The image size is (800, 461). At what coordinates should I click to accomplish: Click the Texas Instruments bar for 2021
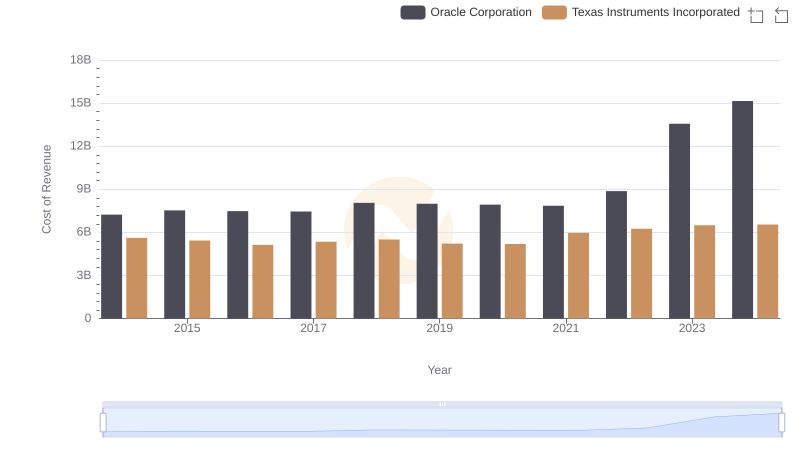[578, 276]
